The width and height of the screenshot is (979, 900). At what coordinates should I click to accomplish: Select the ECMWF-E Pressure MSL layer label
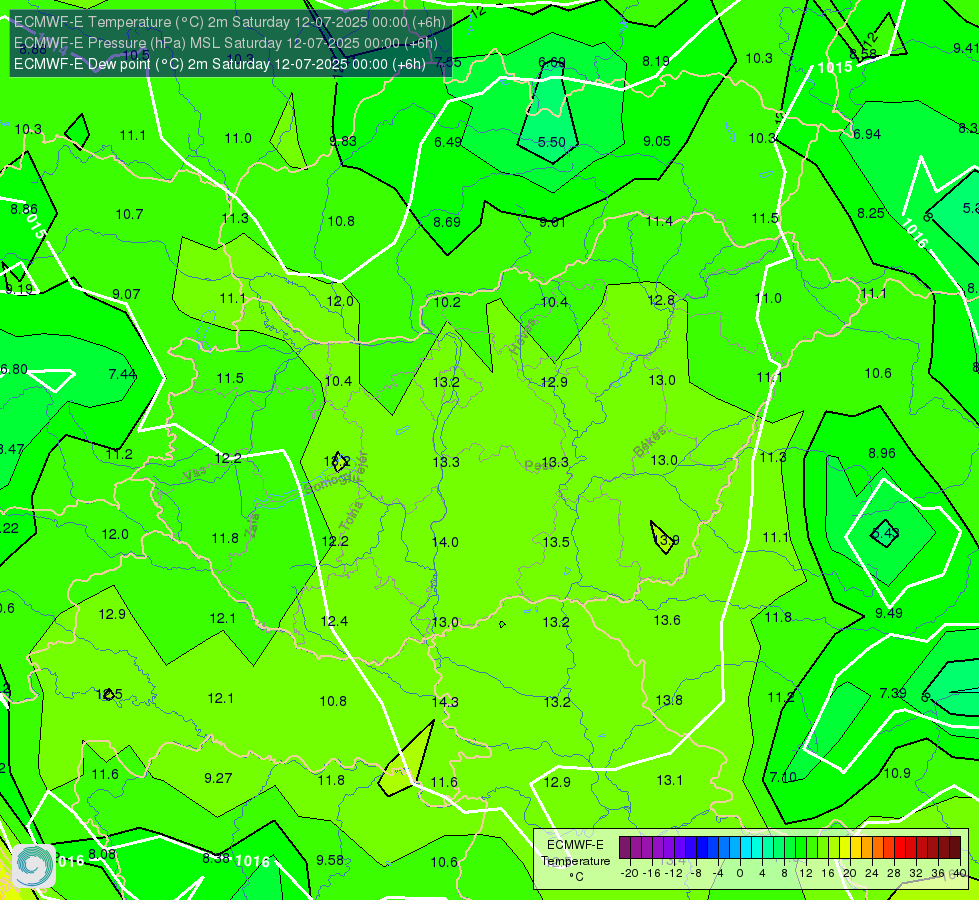[225, 43]
